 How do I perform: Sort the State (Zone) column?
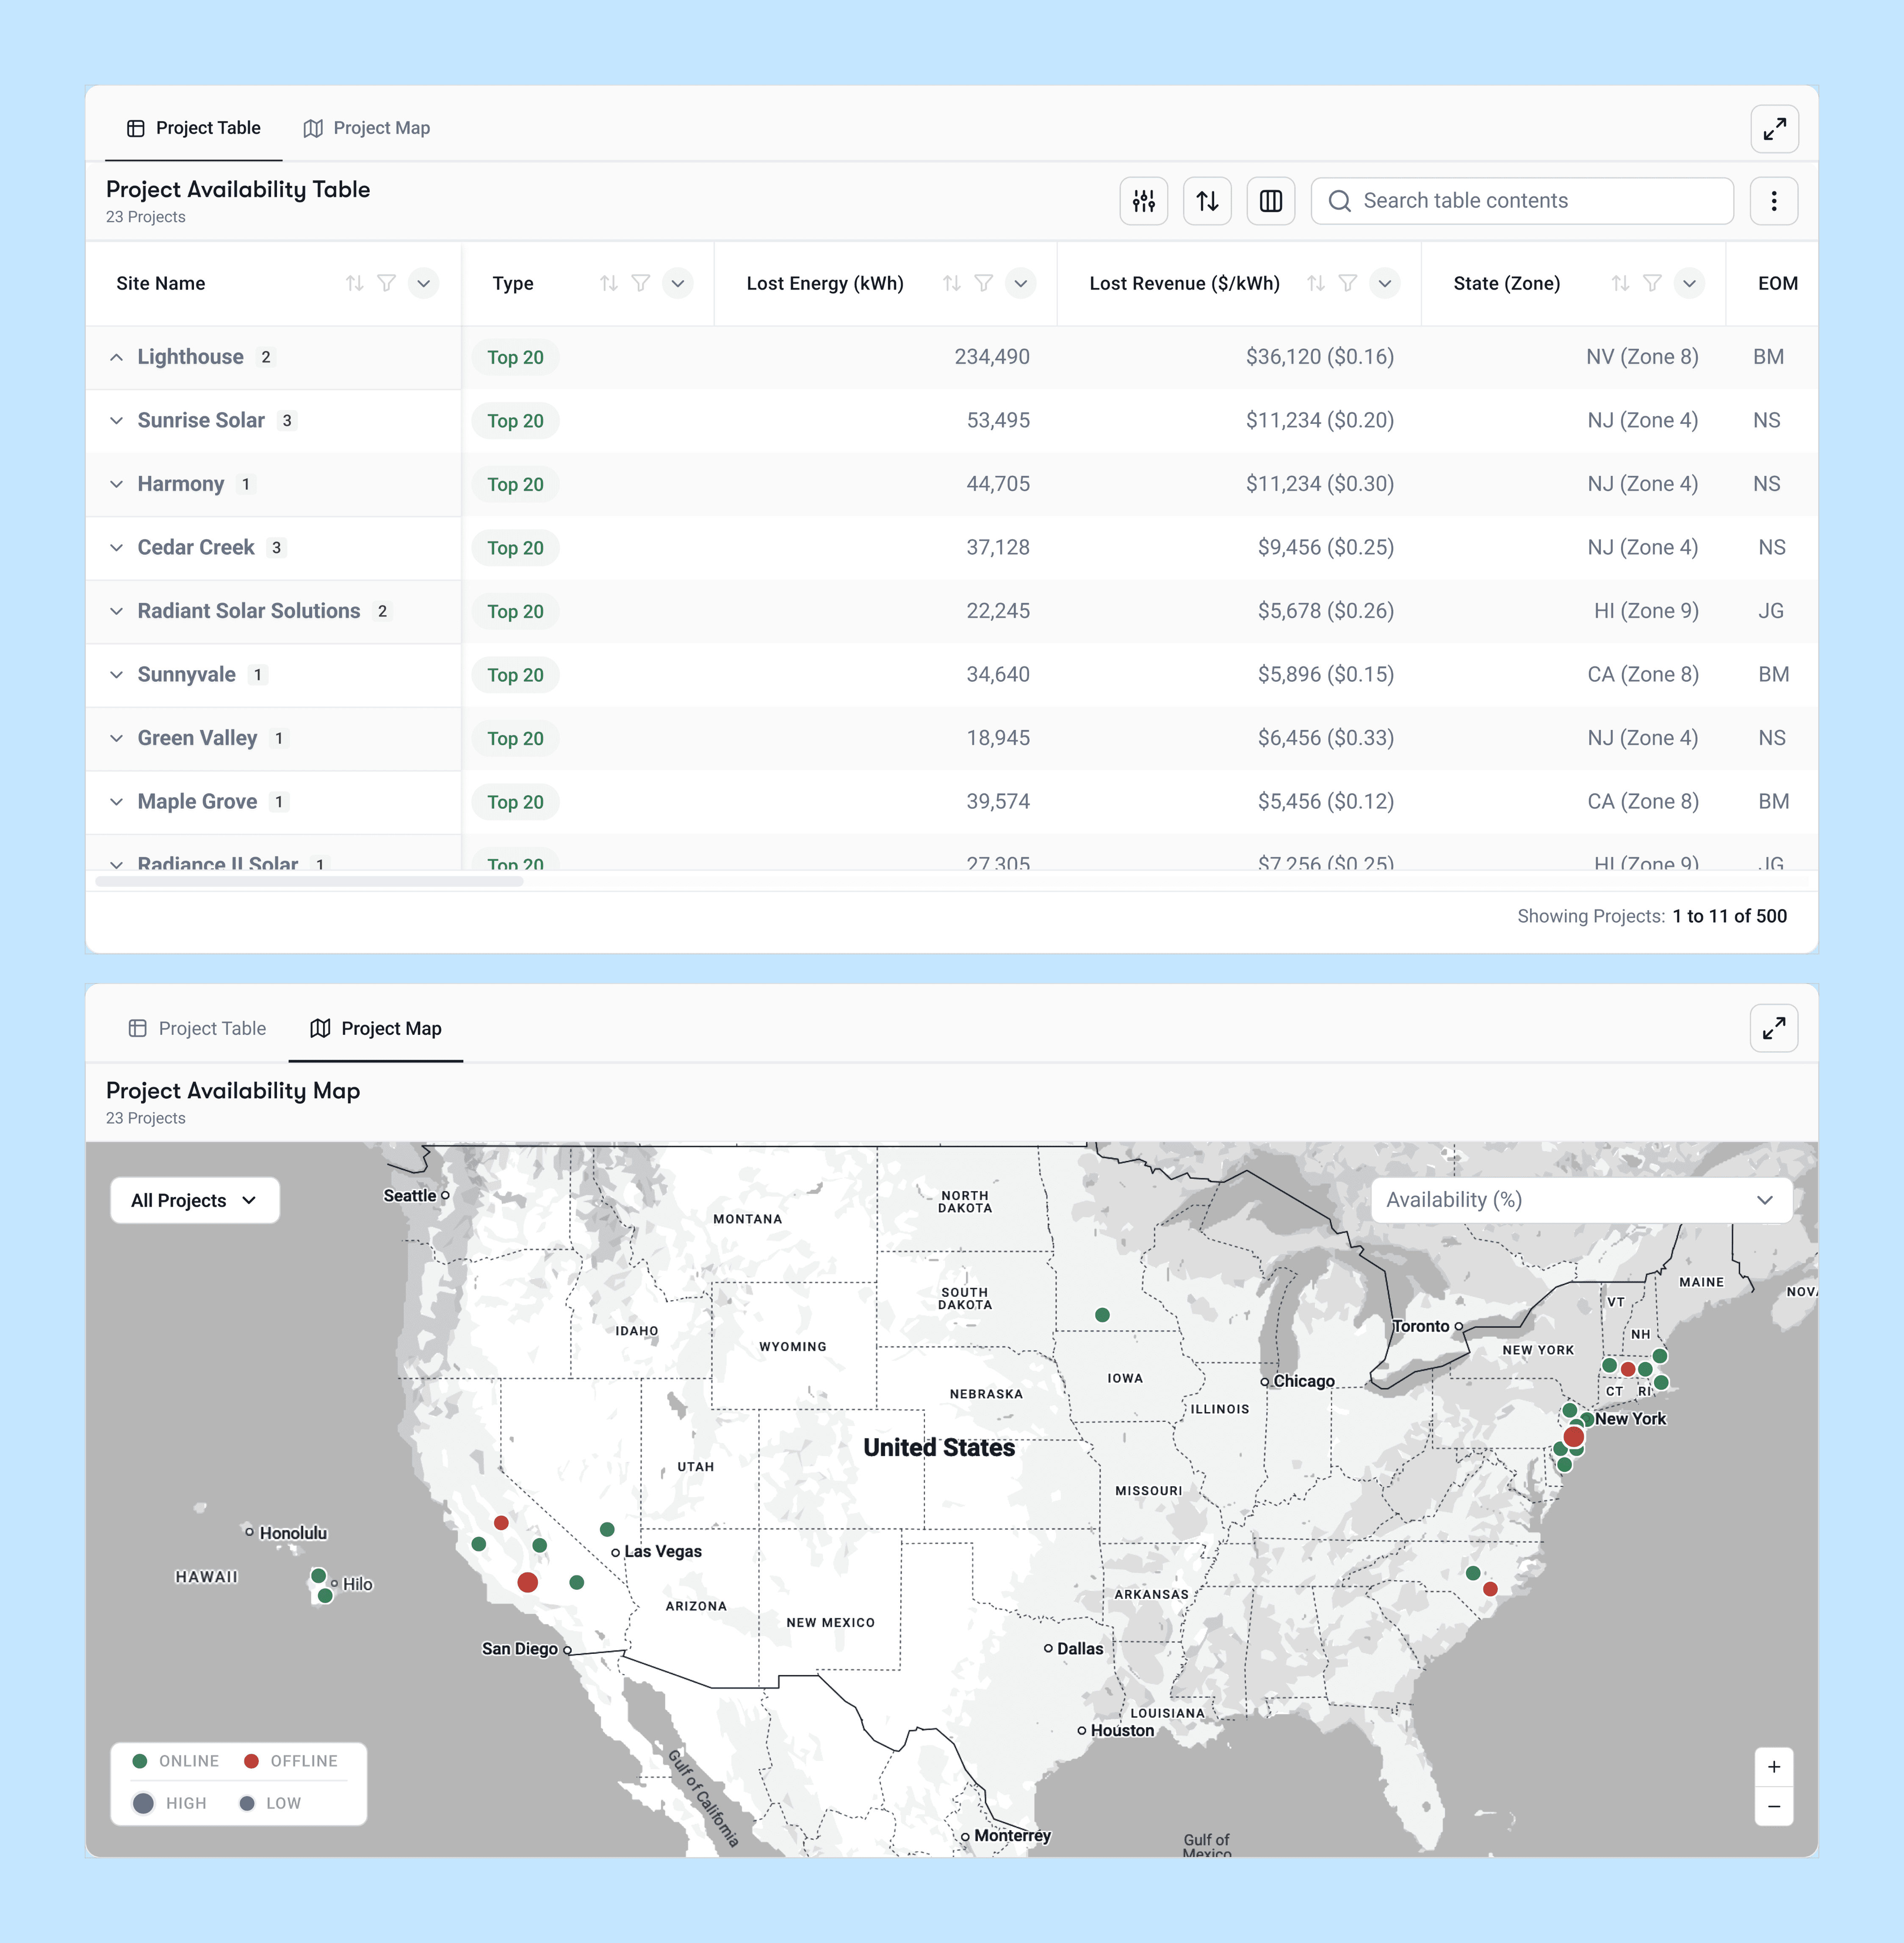click(1619, 283)
